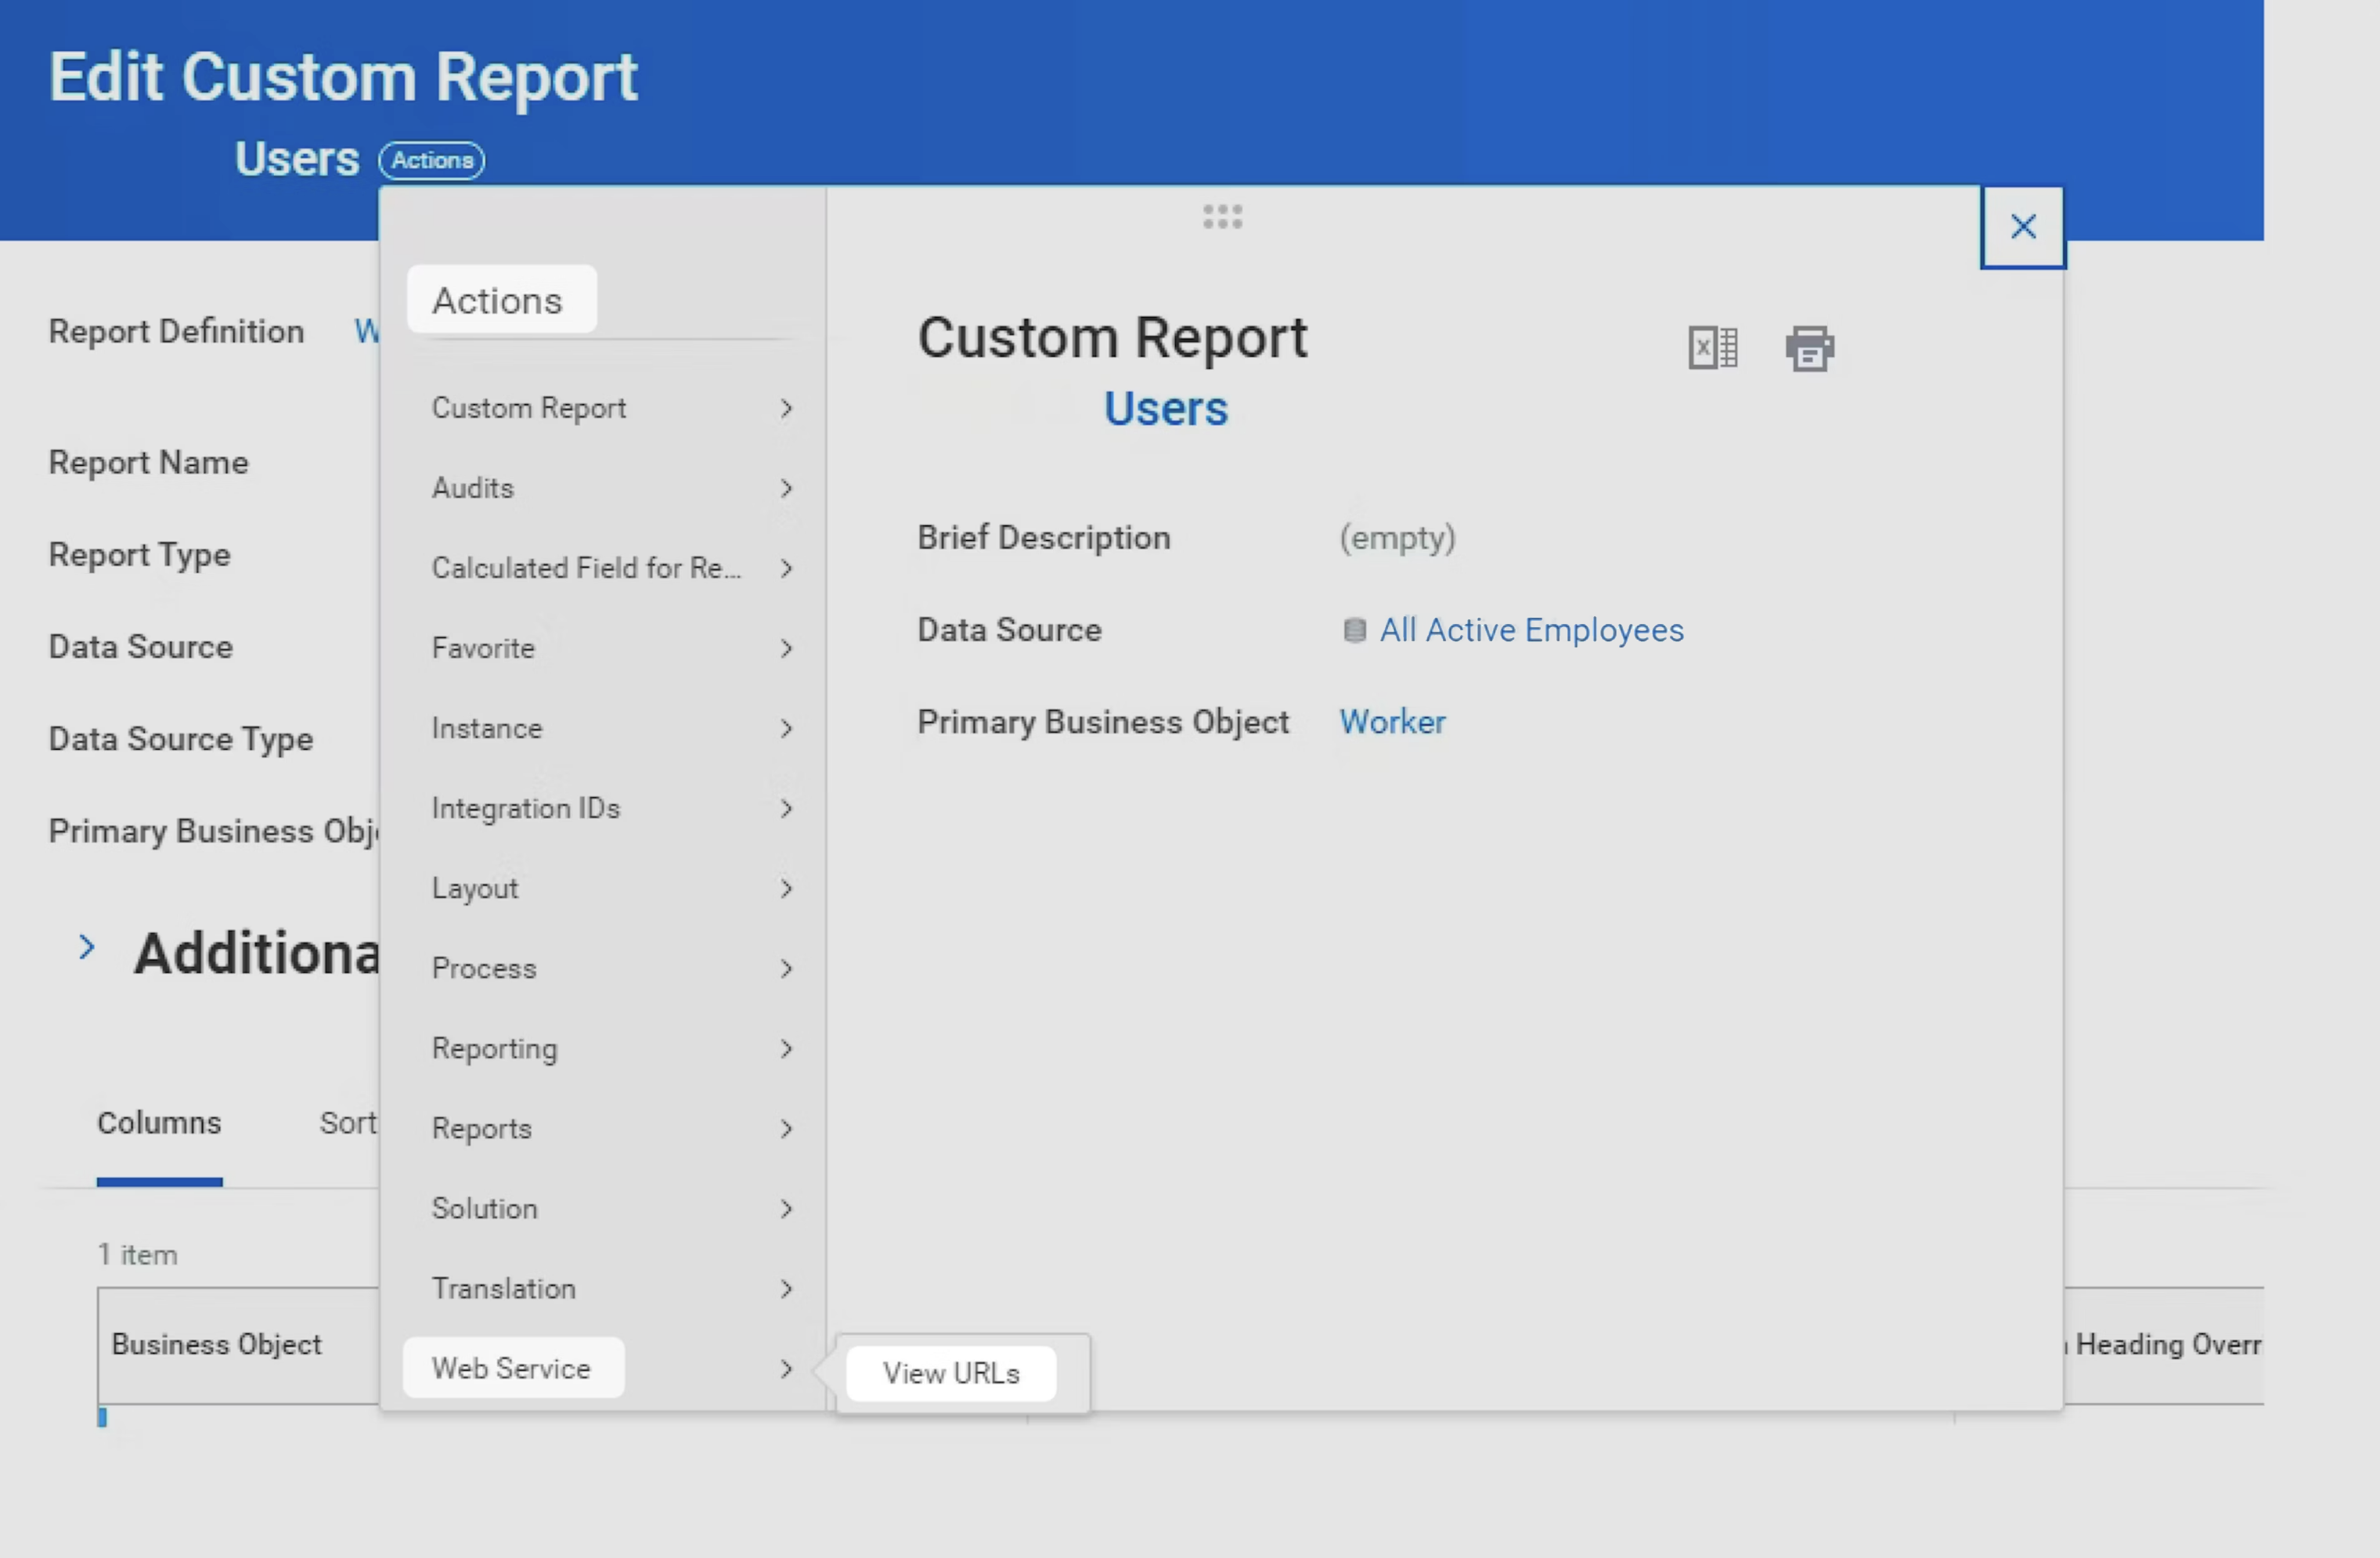Switch to the Sort tab
This screenshot has height=1558, width=2380.
coord(347,1123)
